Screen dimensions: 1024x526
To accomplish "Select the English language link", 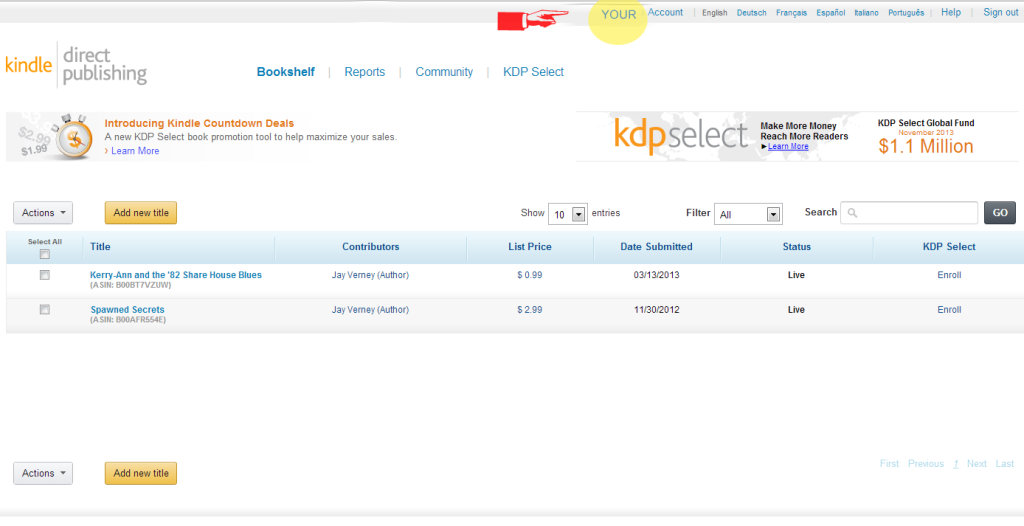I will pyautogui.click(x=714, y=12).
